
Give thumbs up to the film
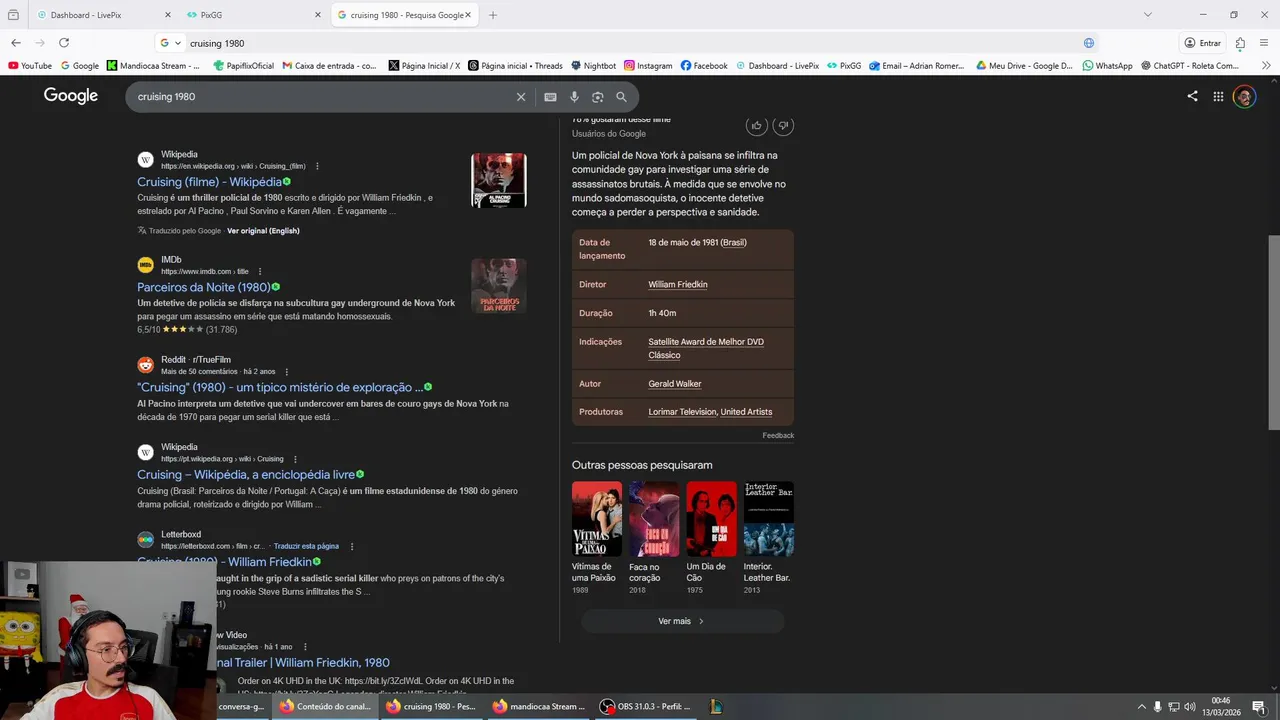(757, 125)
